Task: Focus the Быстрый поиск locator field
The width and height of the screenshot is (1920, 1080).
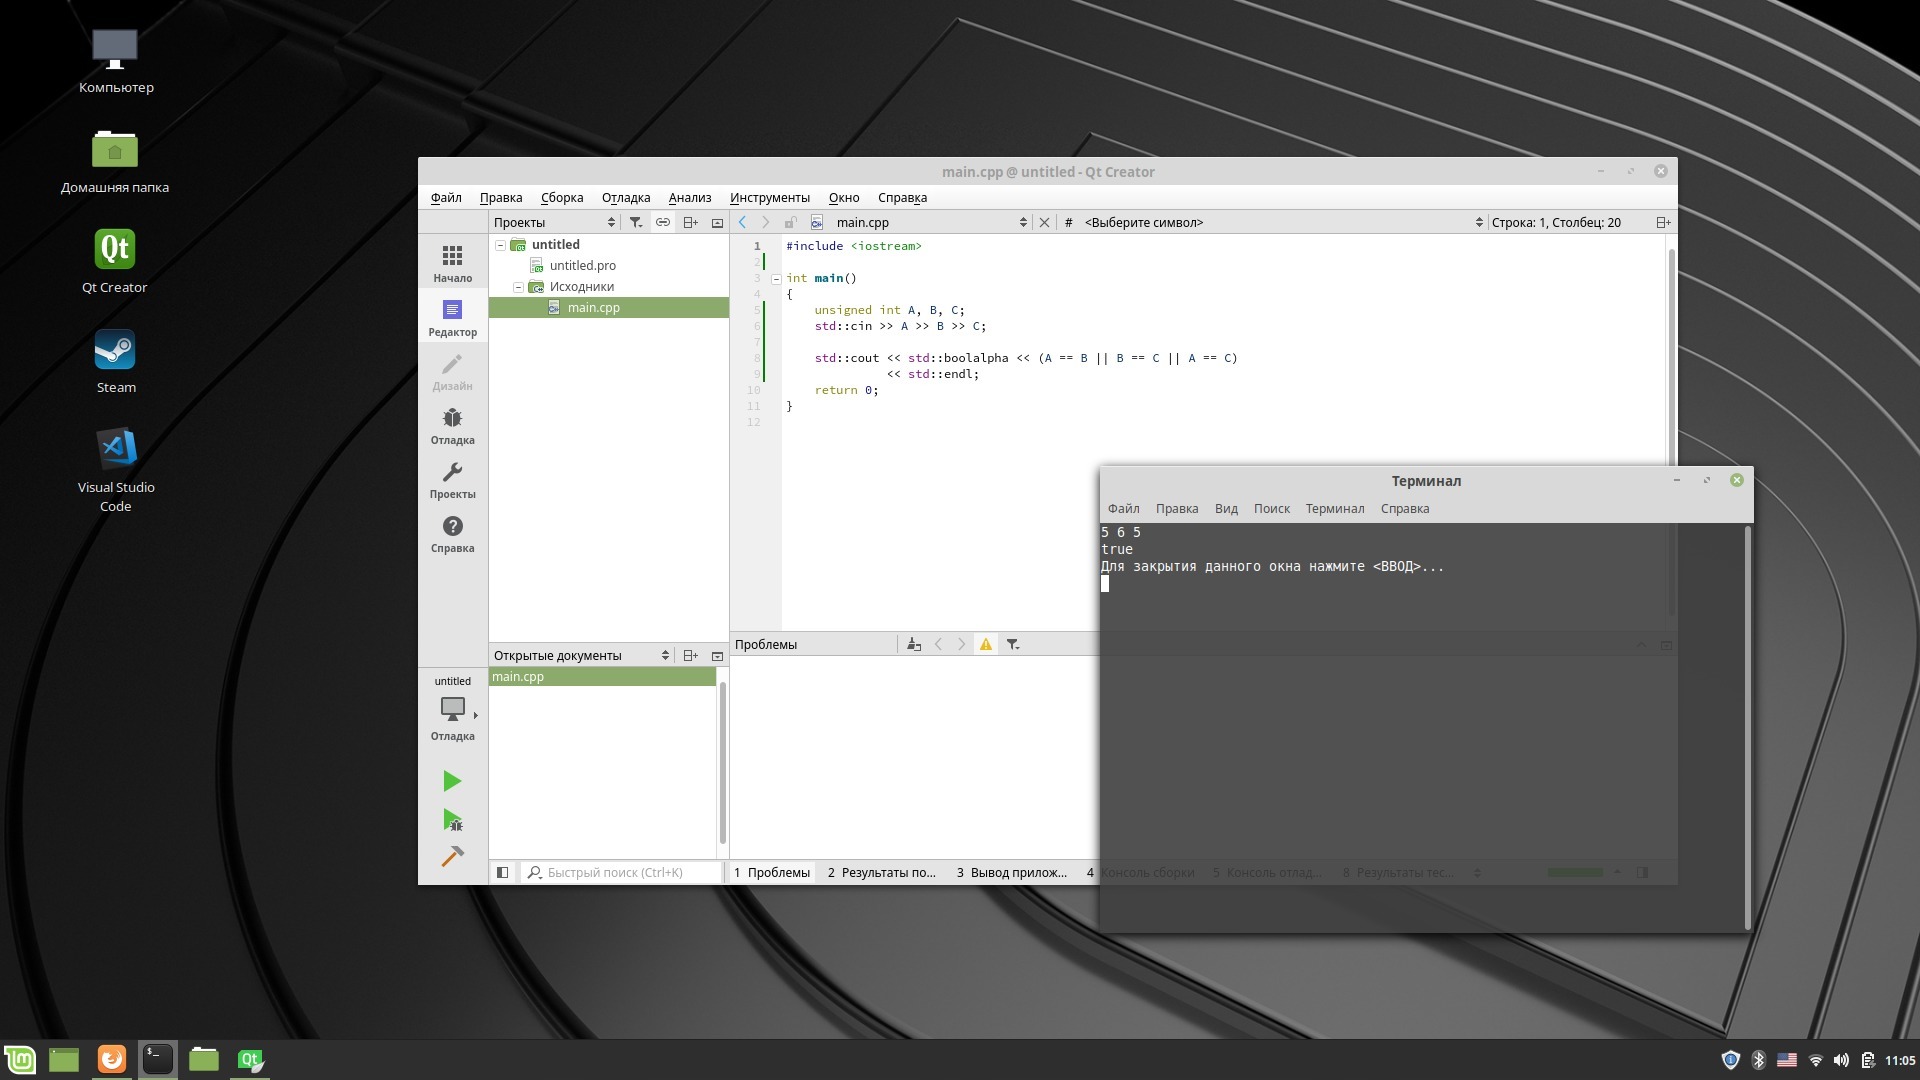Action: (x=622, y=872)
